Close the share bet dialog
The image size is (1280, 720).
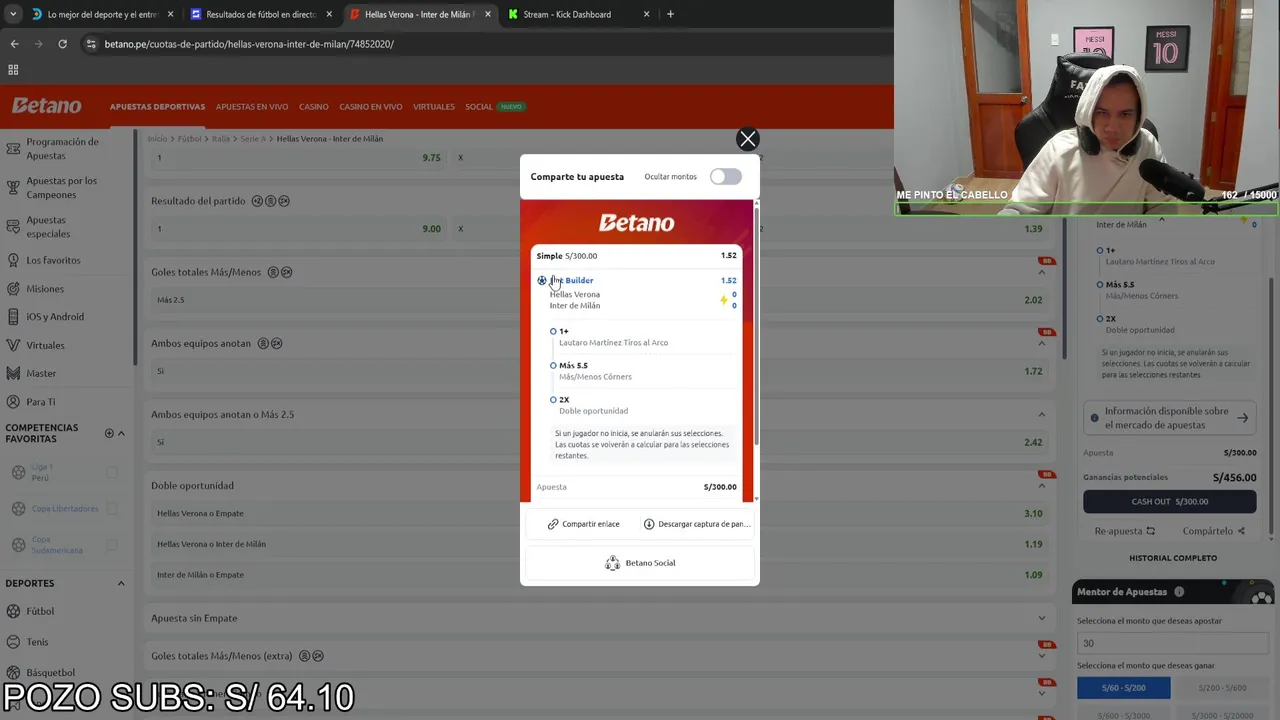pyautogui.click(x=747, y=139)
